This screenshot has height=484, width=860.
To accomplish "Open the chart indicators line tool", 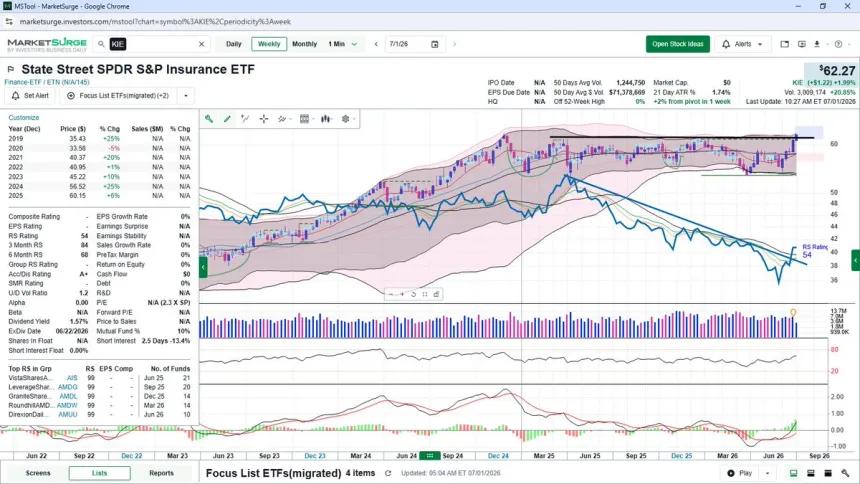I will (282, 119).
